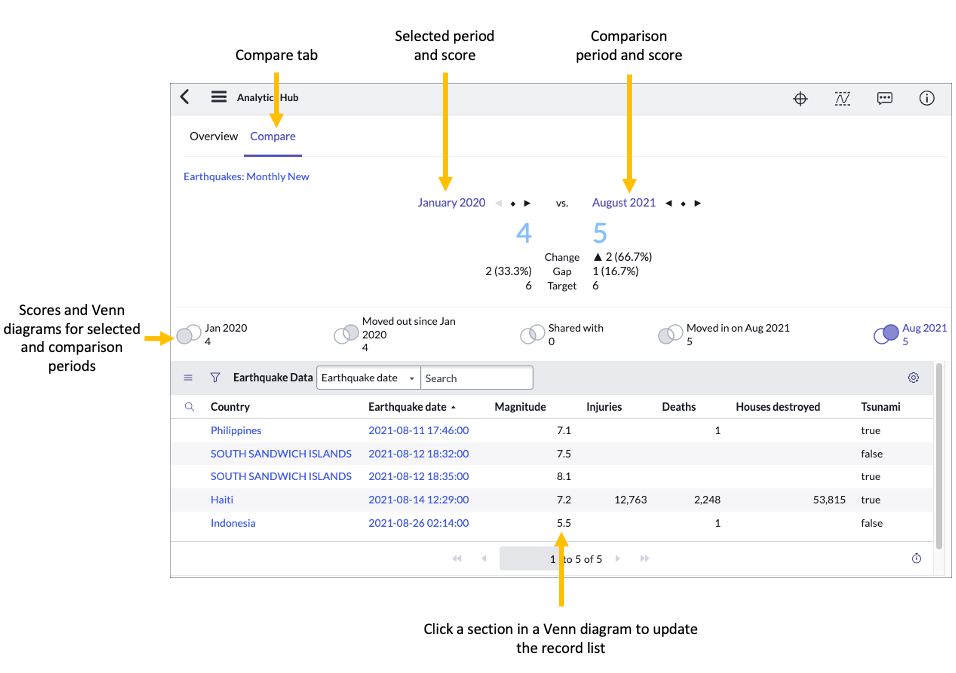This screenshot has height=673, width=956.
Task: Click the history clock icon below the table
Action: pyautogui.click(x=916, y=558)
